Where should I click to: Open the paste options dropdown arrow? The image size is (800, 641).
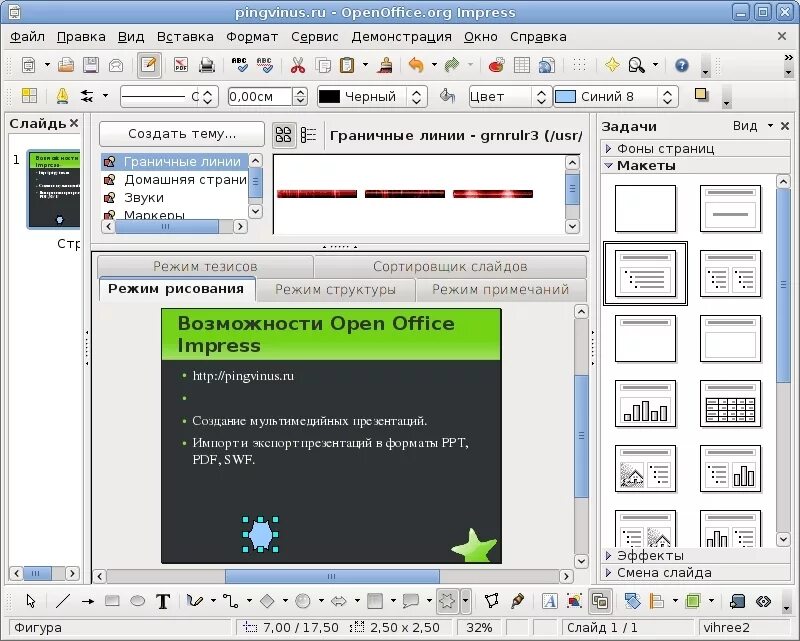365,65
